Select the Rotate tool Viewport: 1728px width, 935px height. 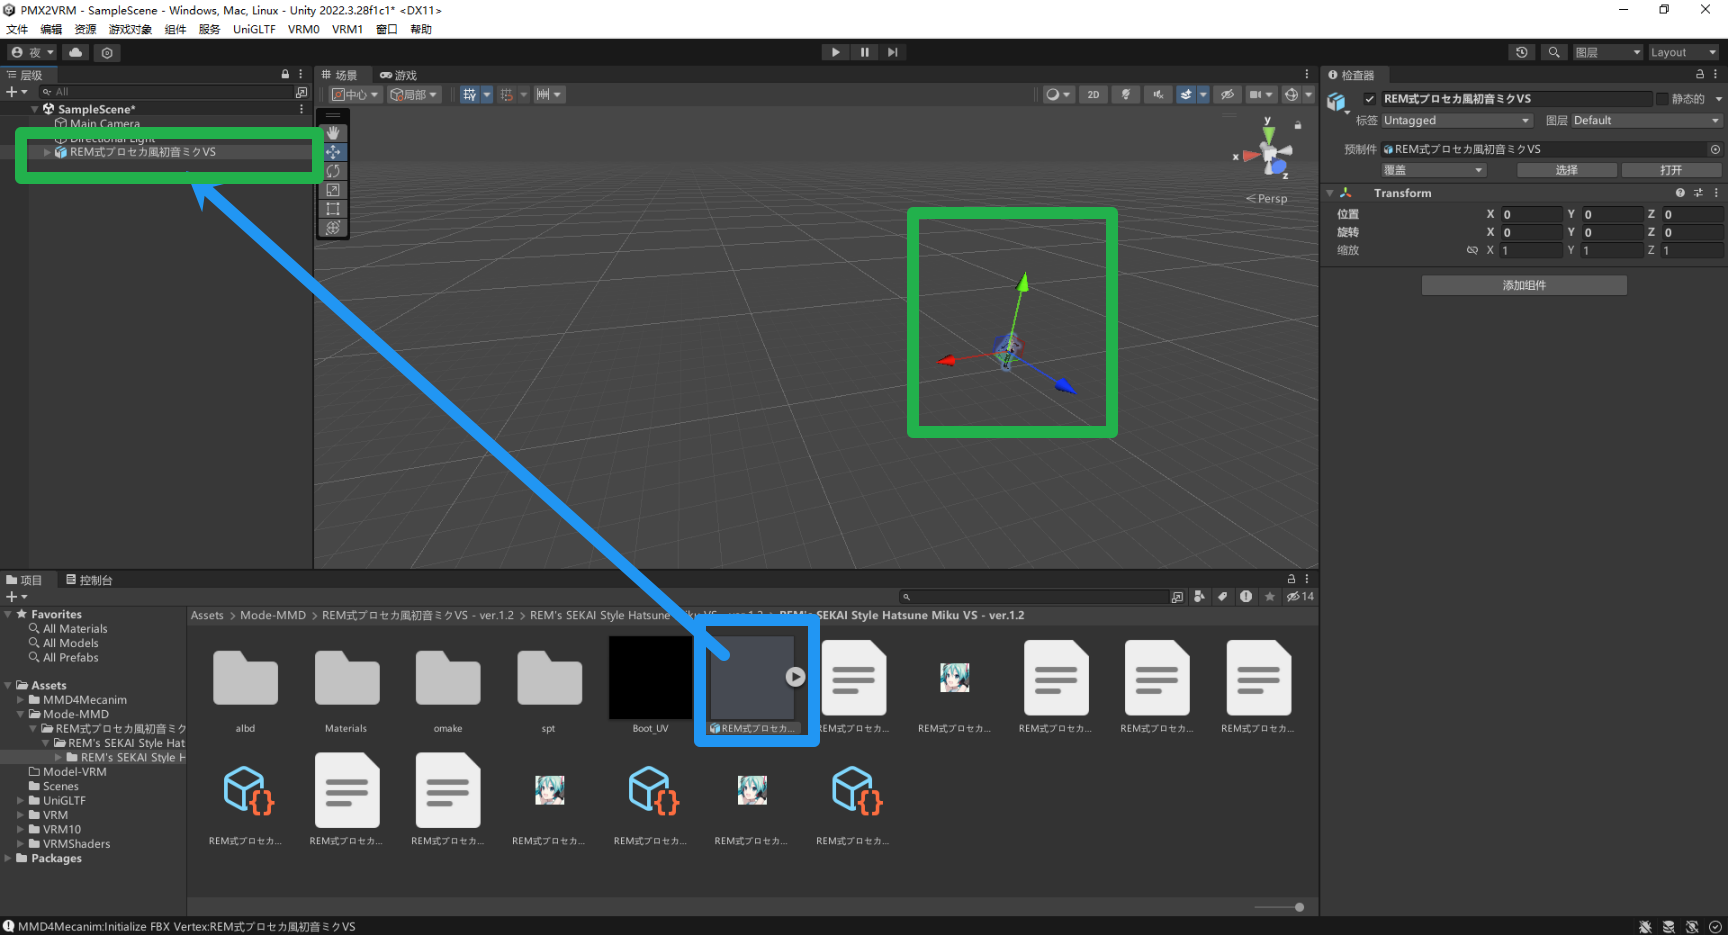point(333,171)
